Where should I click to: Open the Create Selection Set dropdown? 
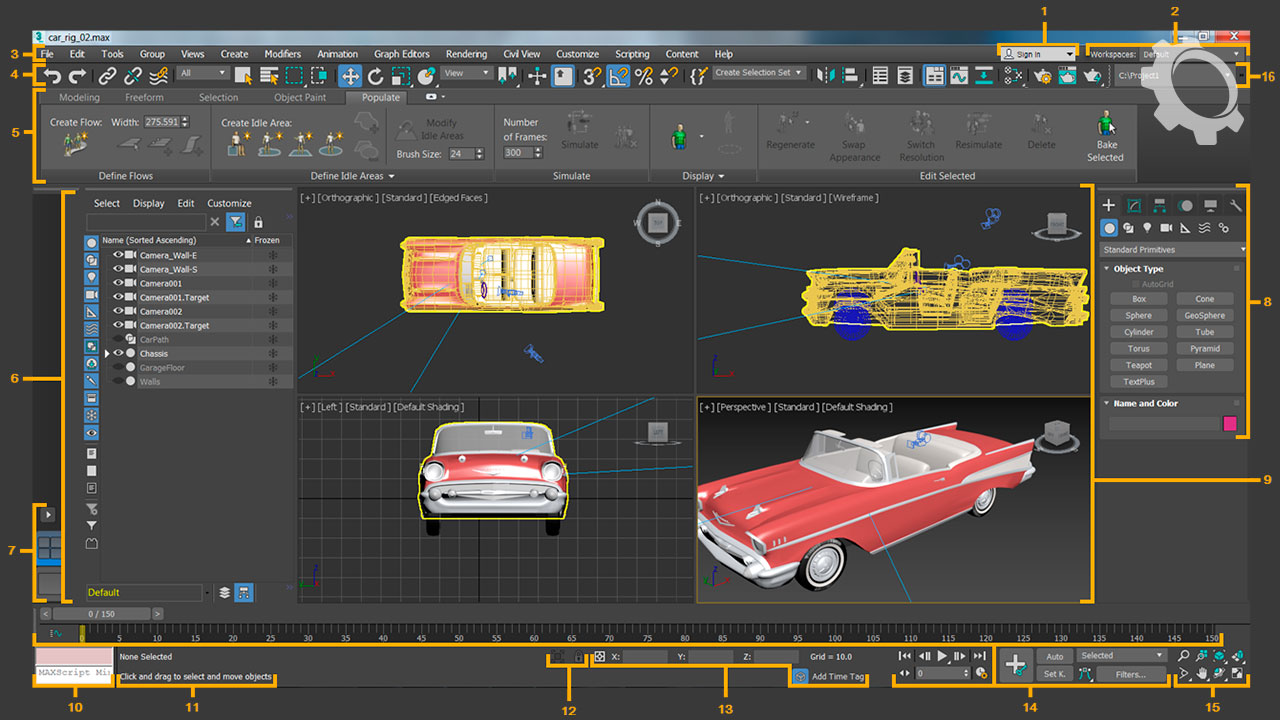pos(759,73)
